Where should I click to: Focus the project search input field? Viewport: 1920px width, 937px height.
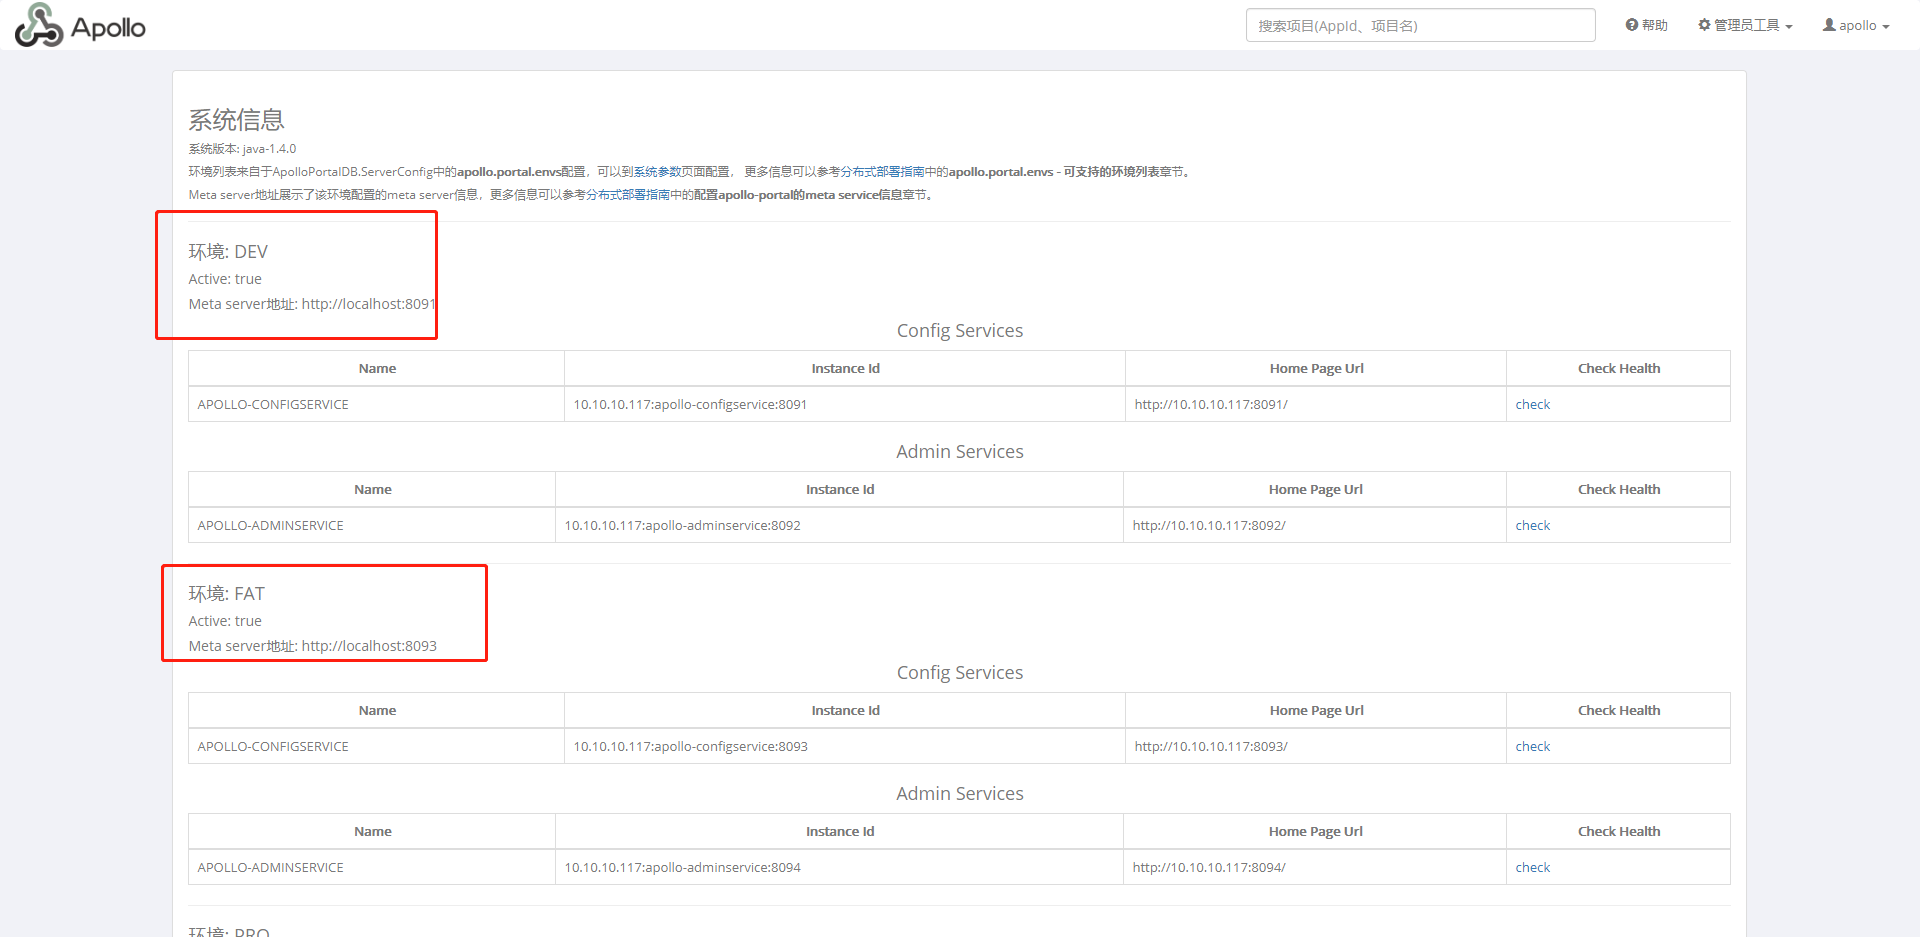click(x=1420, y=25)
